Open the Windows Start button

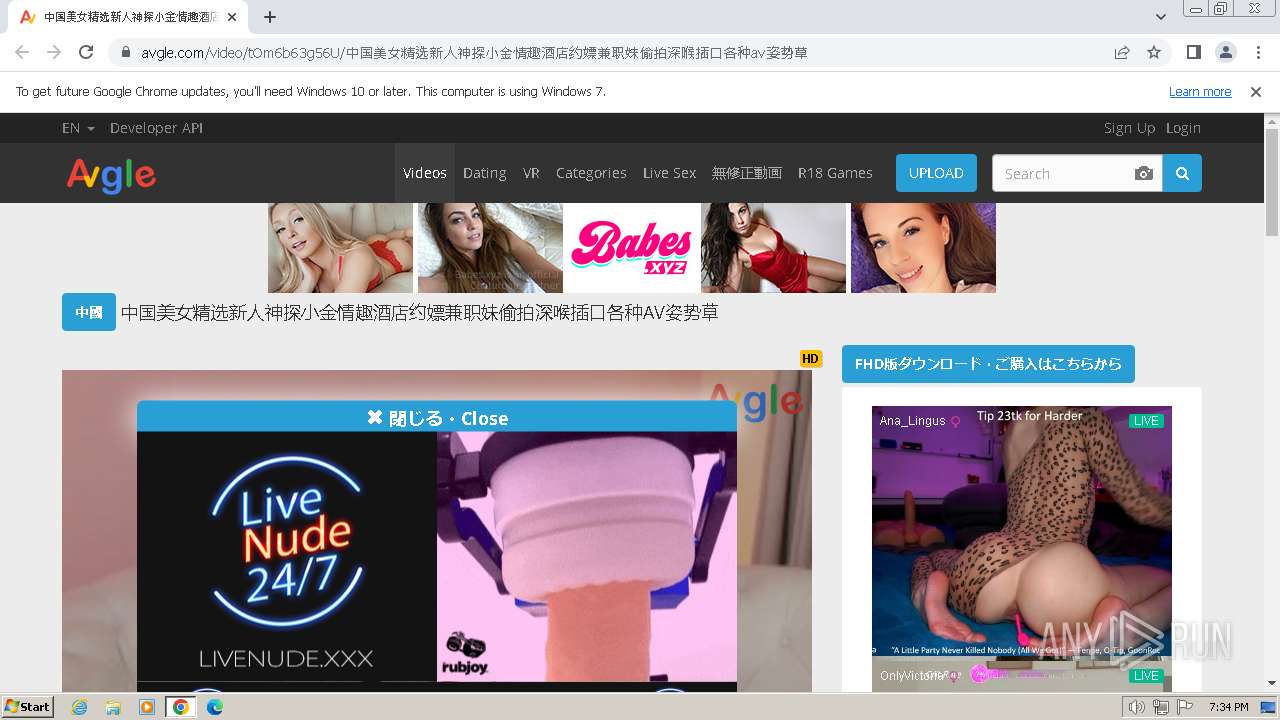pyautogui.click(x=28, y=706)
